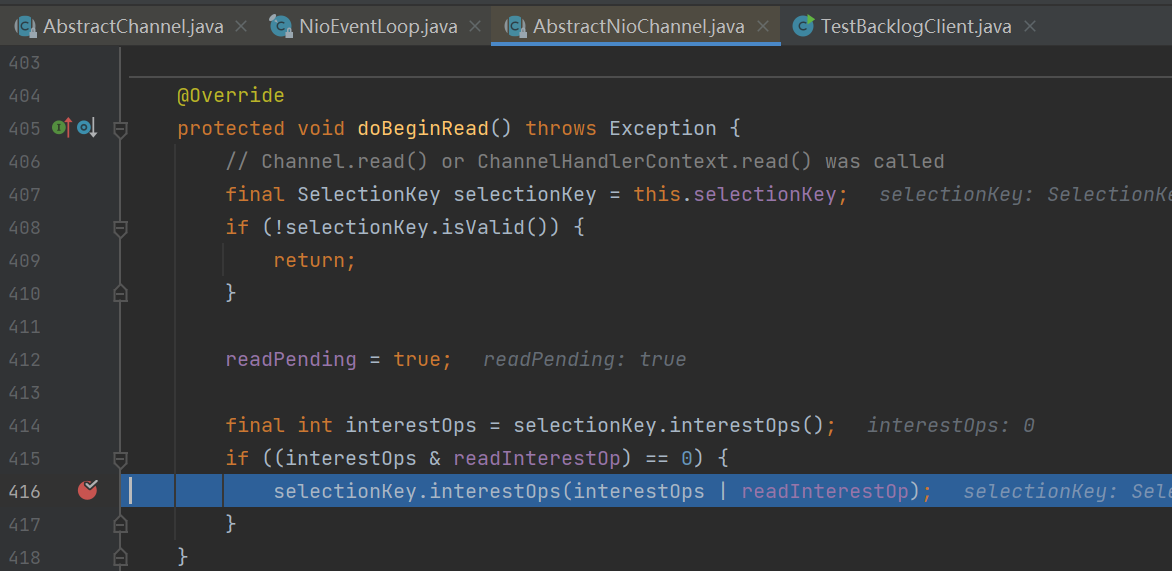Image resolution: width=1172 pixels, height=571 pixels.
Task: Click the TestBacklogClient.java class icon
Action: [x=802, y=27]
